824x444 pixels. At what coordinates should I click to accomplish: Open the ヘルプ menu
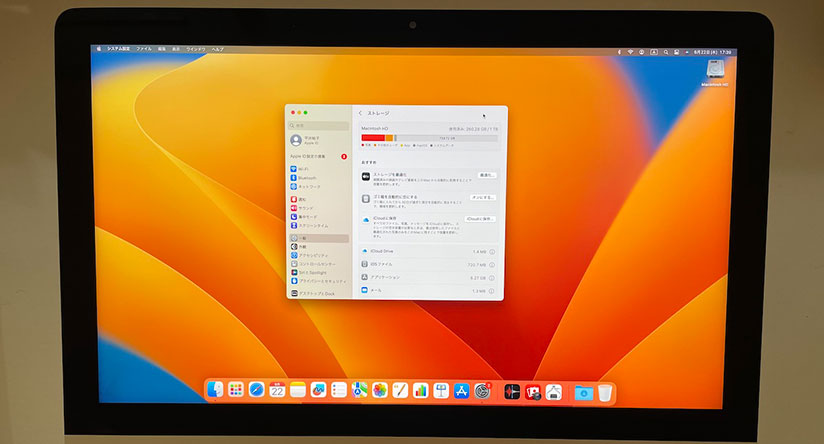218,49
